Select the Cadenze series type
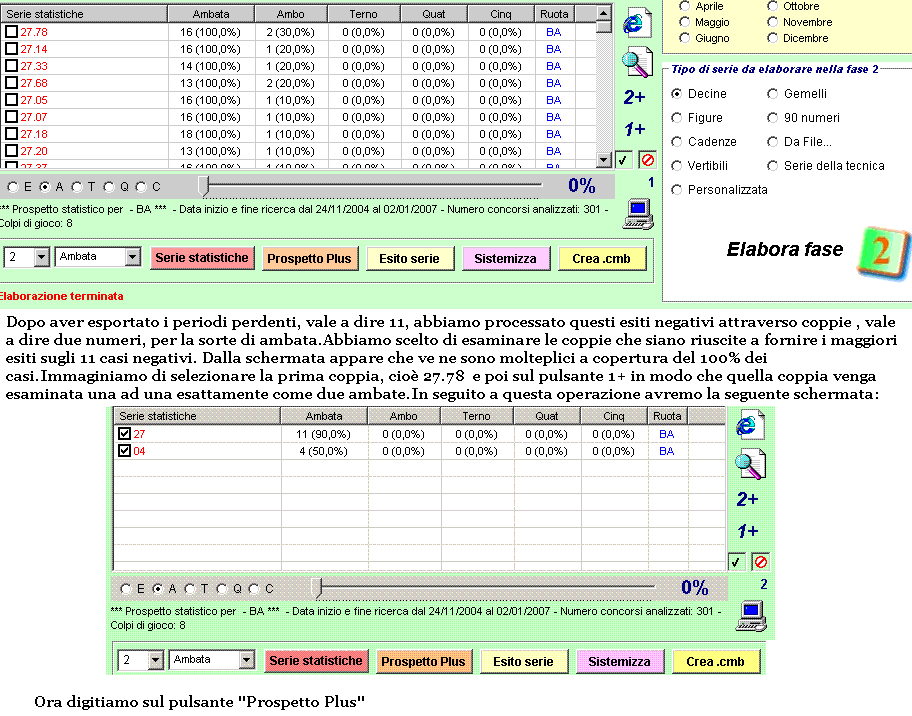 [676, 142]
